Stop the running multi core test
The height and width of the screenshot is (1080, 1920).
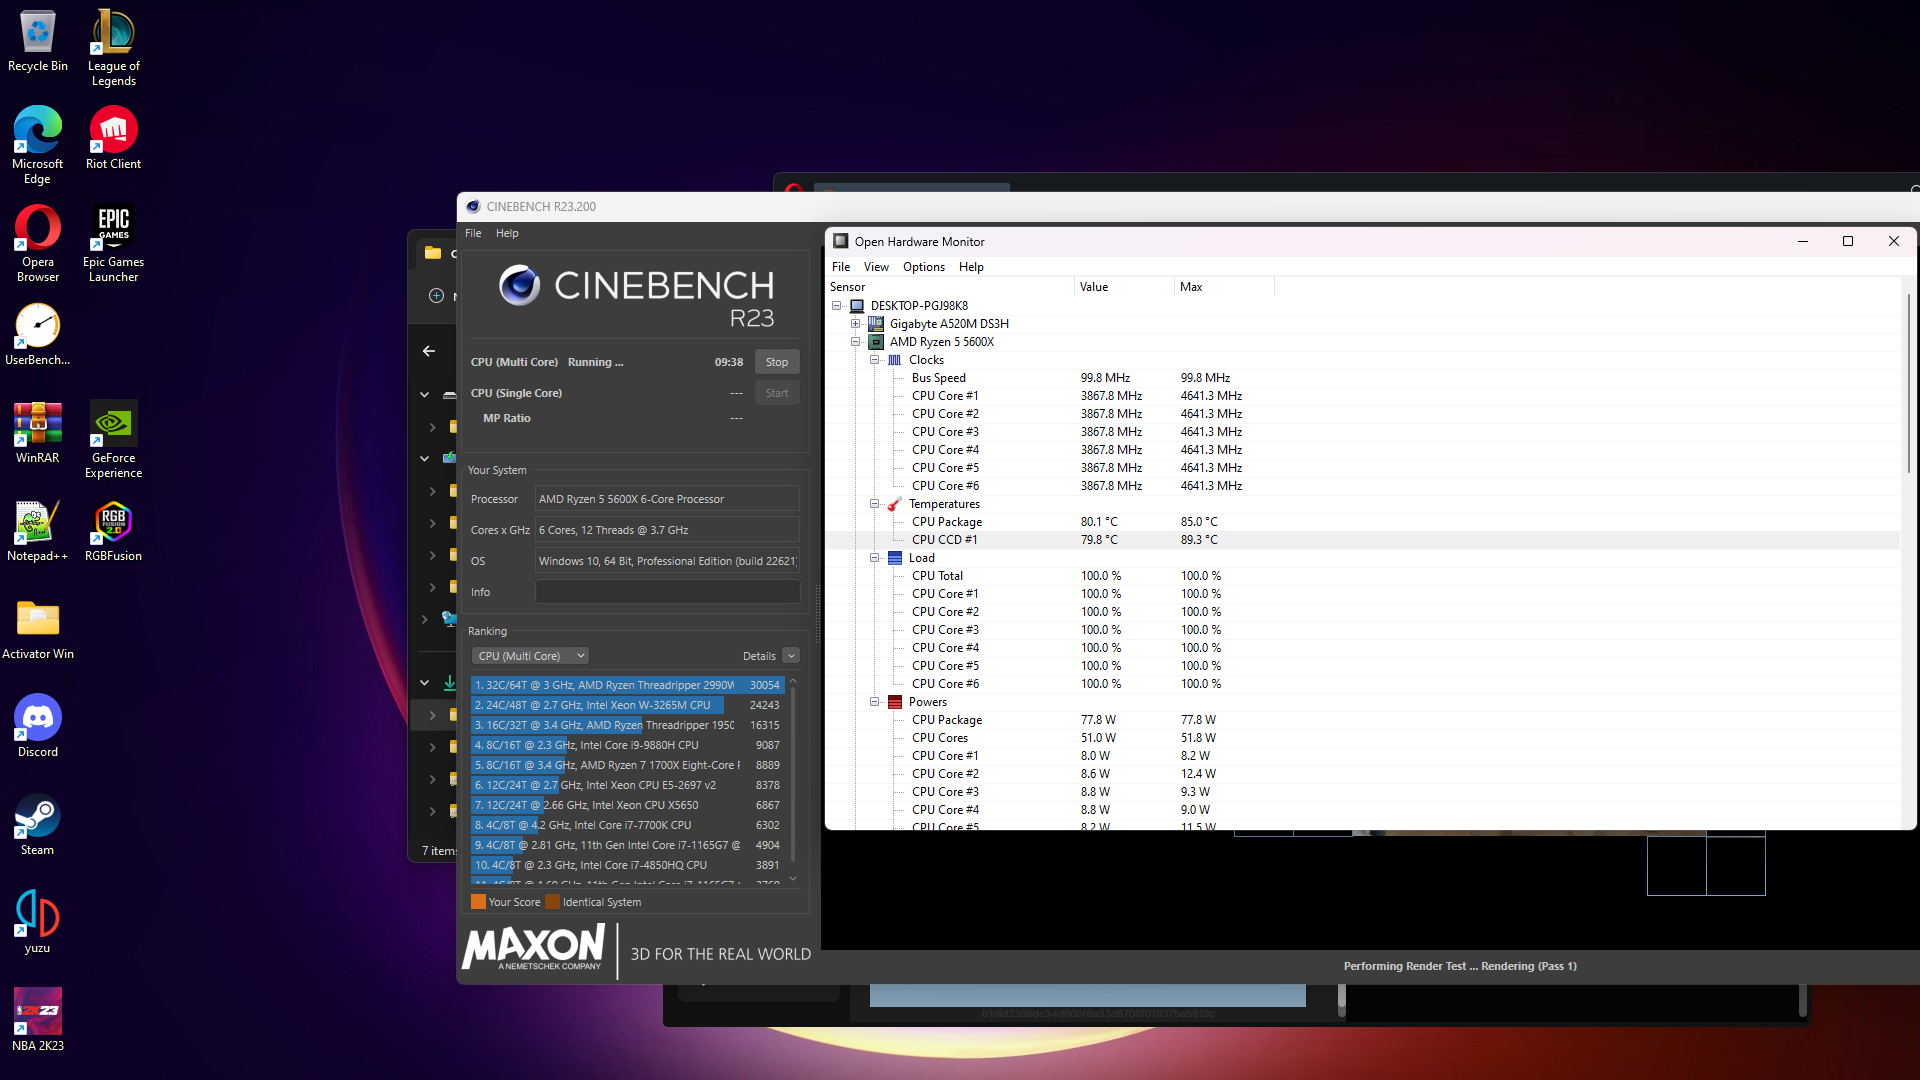coord(777,362)
